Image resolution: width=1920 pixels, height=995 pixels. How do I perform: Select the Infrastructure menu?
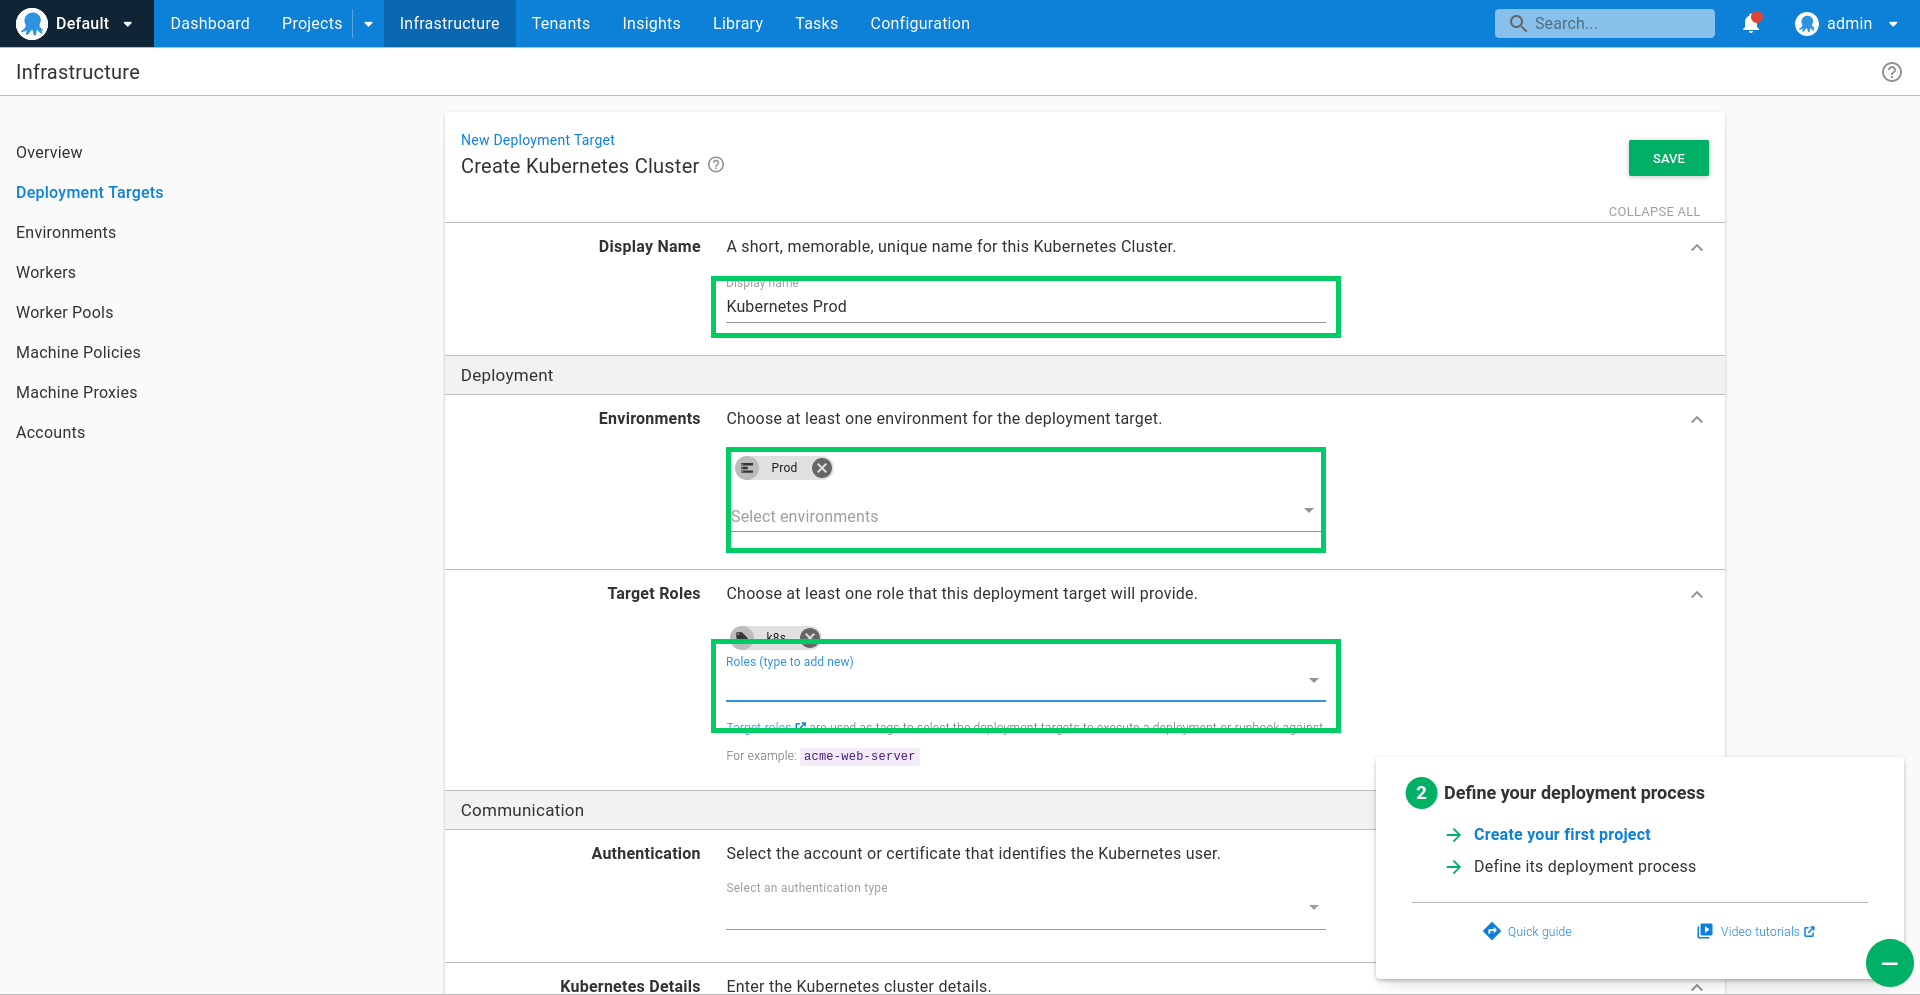click(x=449, y=23)
